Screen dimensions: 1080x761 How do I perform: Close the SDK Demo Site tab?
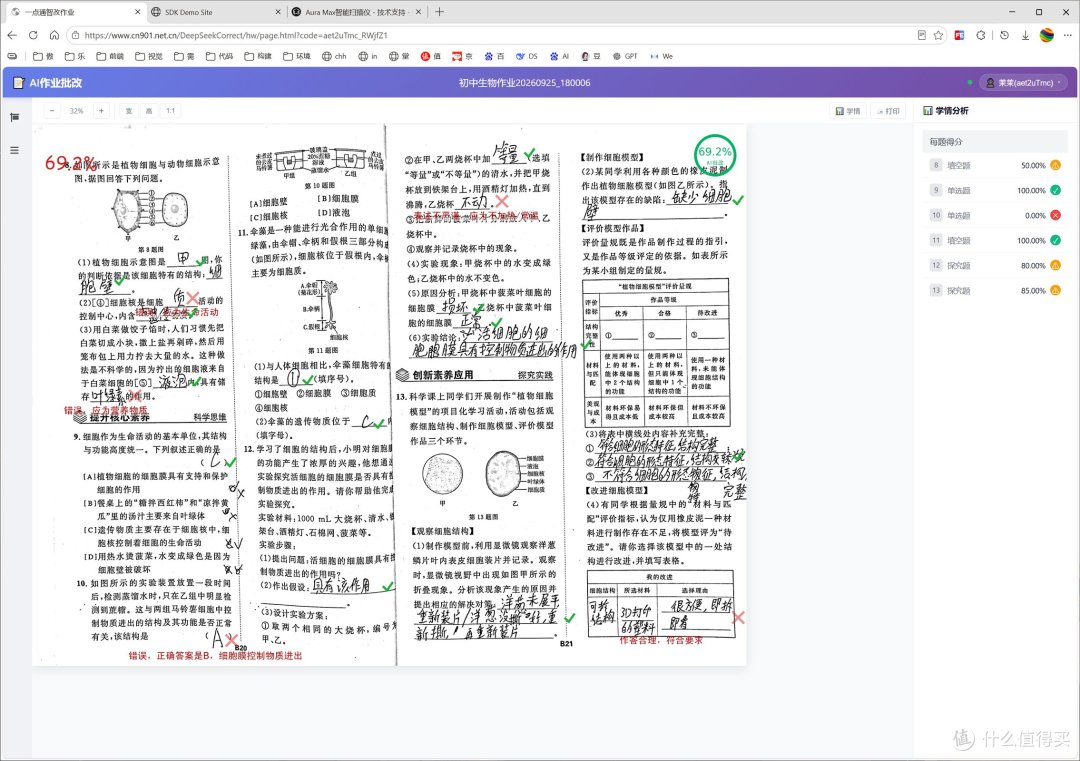pos(278,12)
